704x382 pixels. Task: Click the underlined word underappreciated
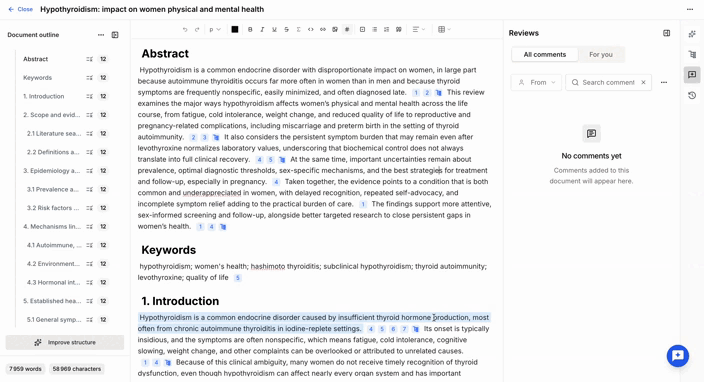point(212,193)
